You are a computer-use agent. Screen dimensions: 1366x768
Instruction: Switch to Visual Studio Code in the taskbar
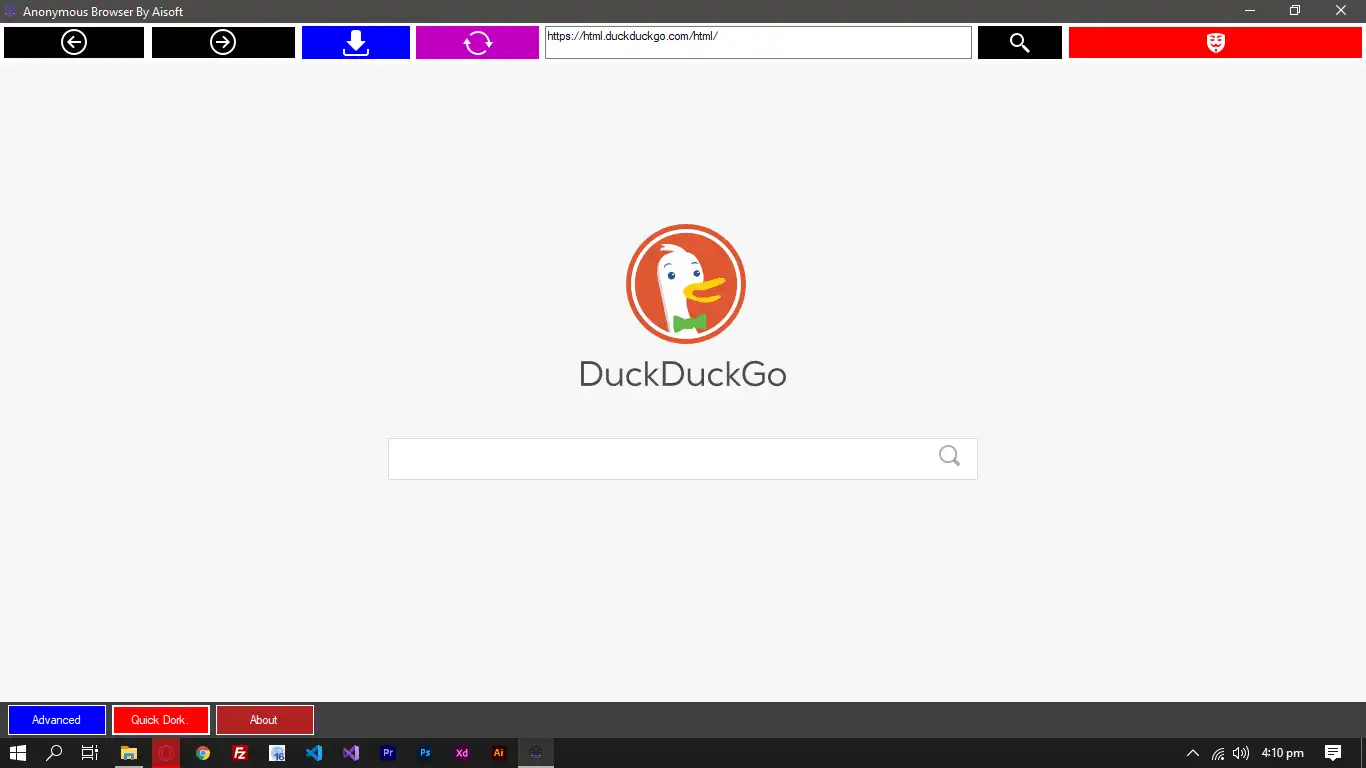click(x=314, y=753)
